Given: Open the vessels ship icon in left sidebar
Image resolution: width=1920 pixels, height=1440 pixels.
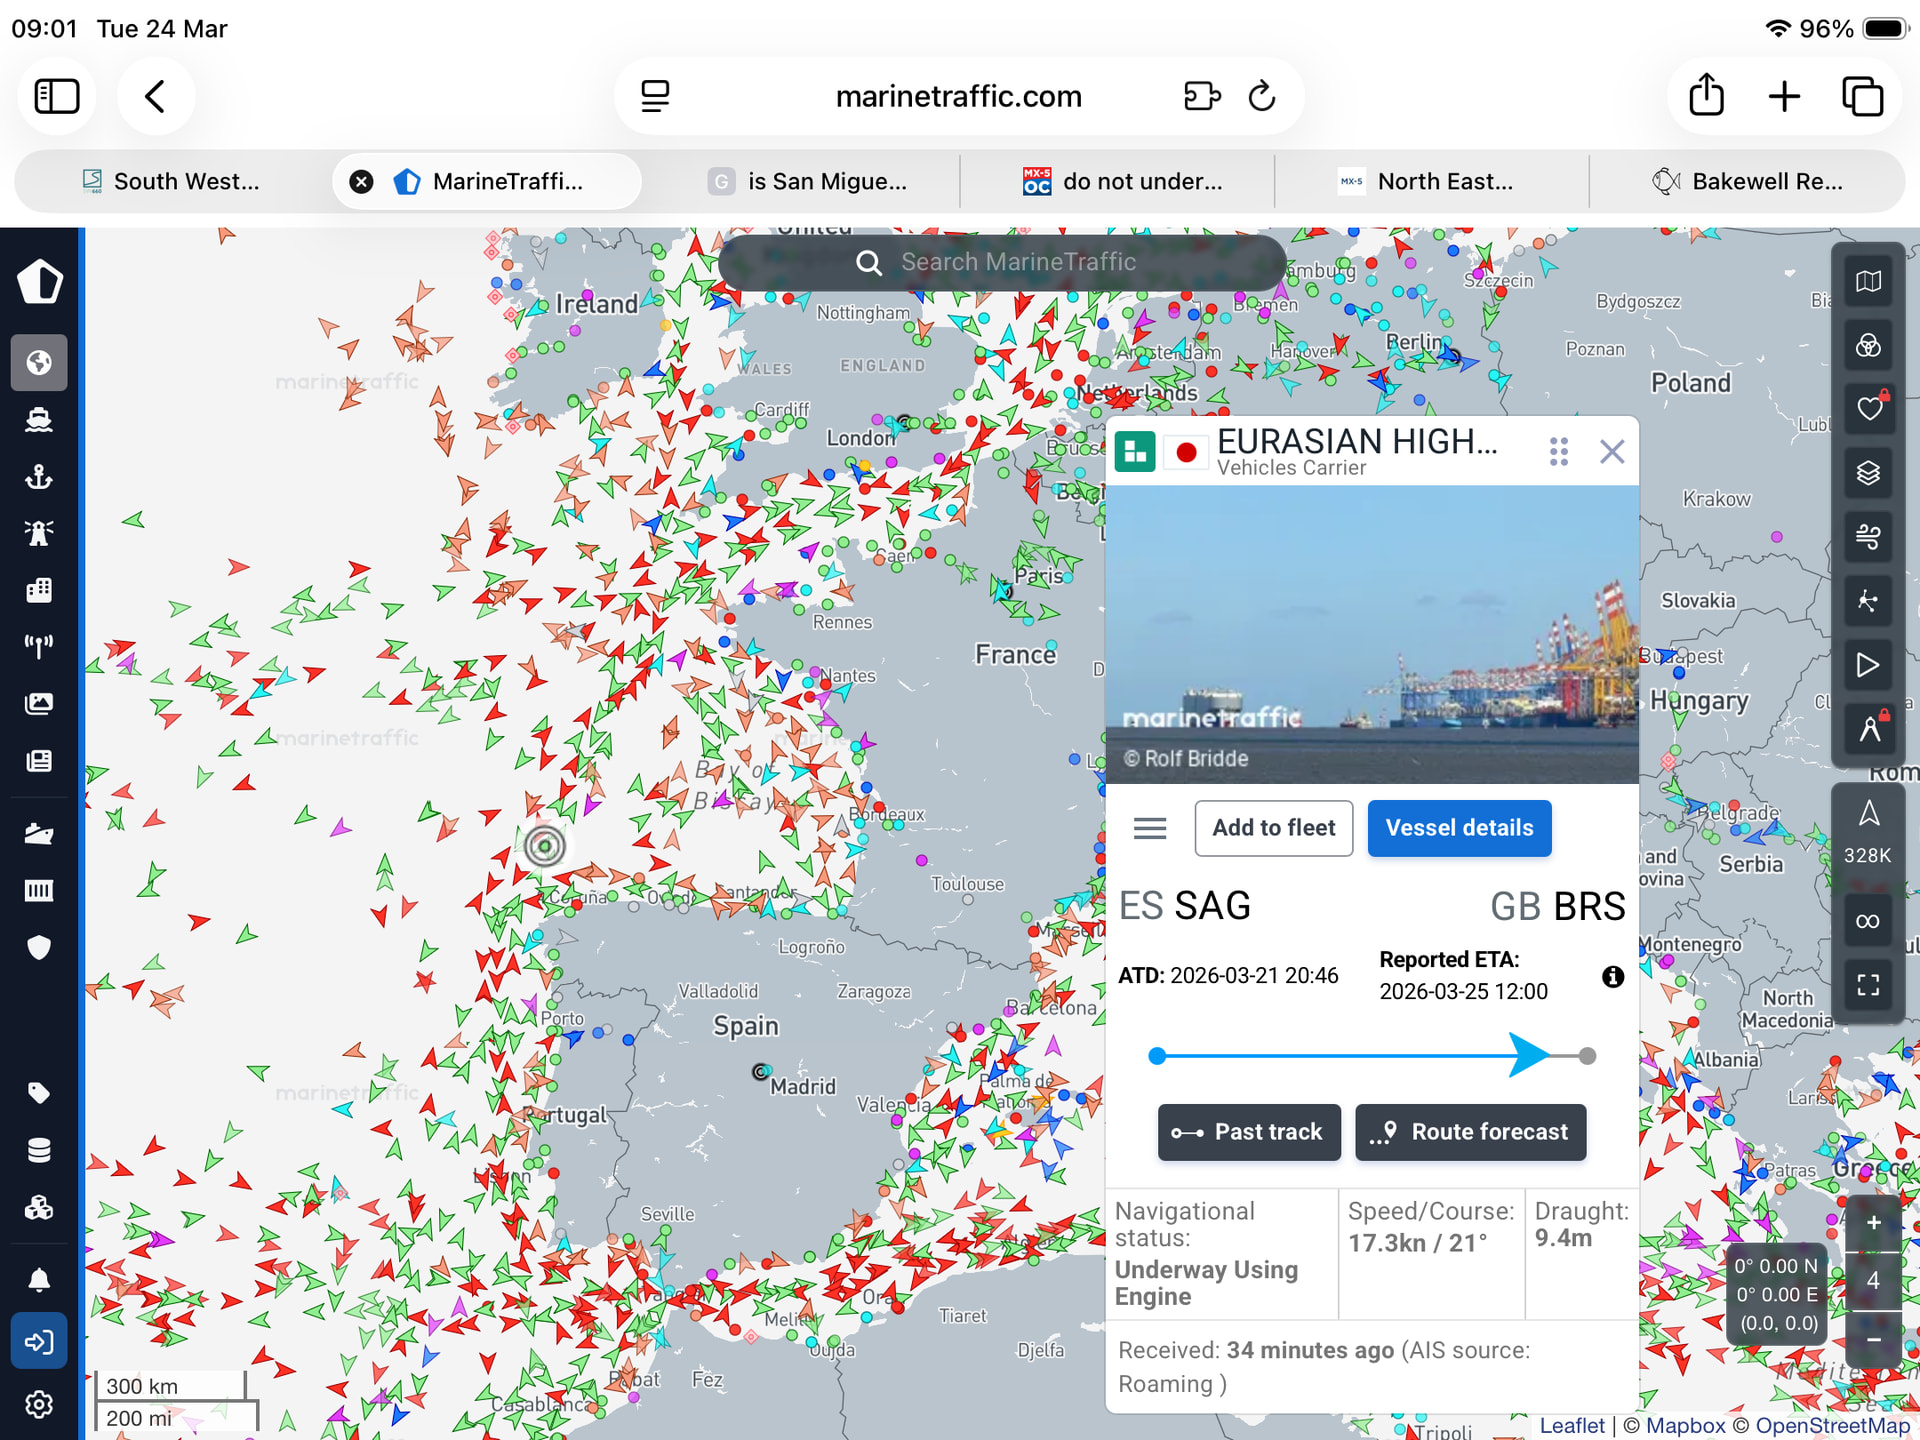Looking at the screenshot, I should click(39, 419).
